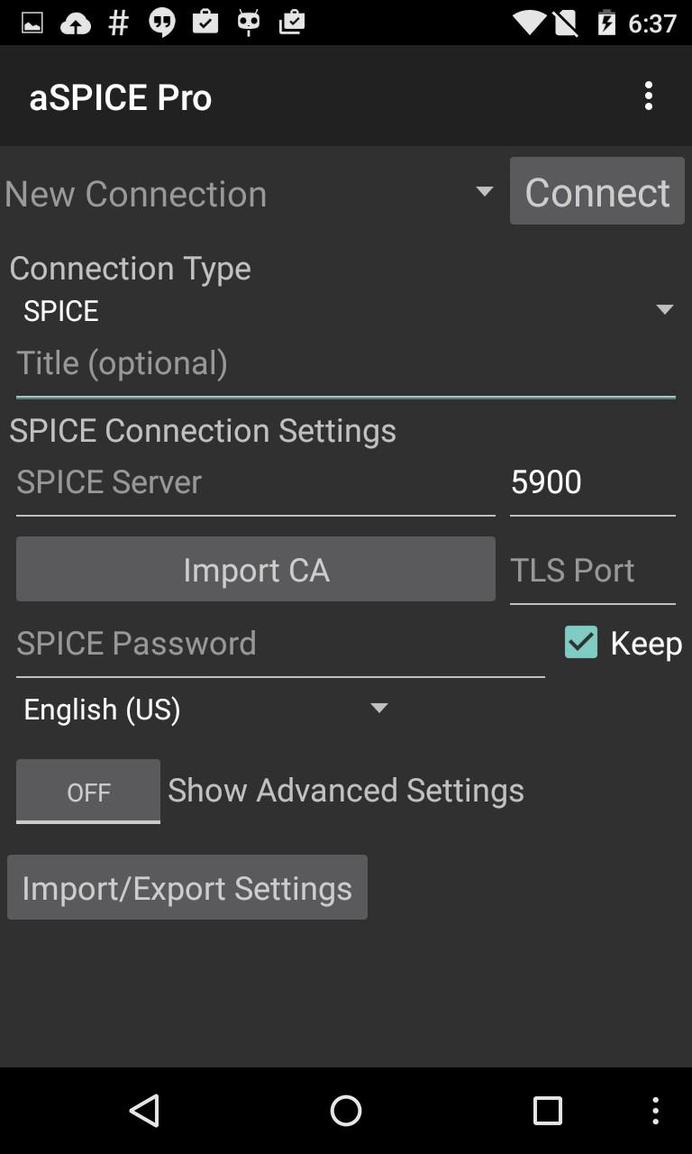
Task: Open recent apps with the square button
Action: coord(546,1110)
